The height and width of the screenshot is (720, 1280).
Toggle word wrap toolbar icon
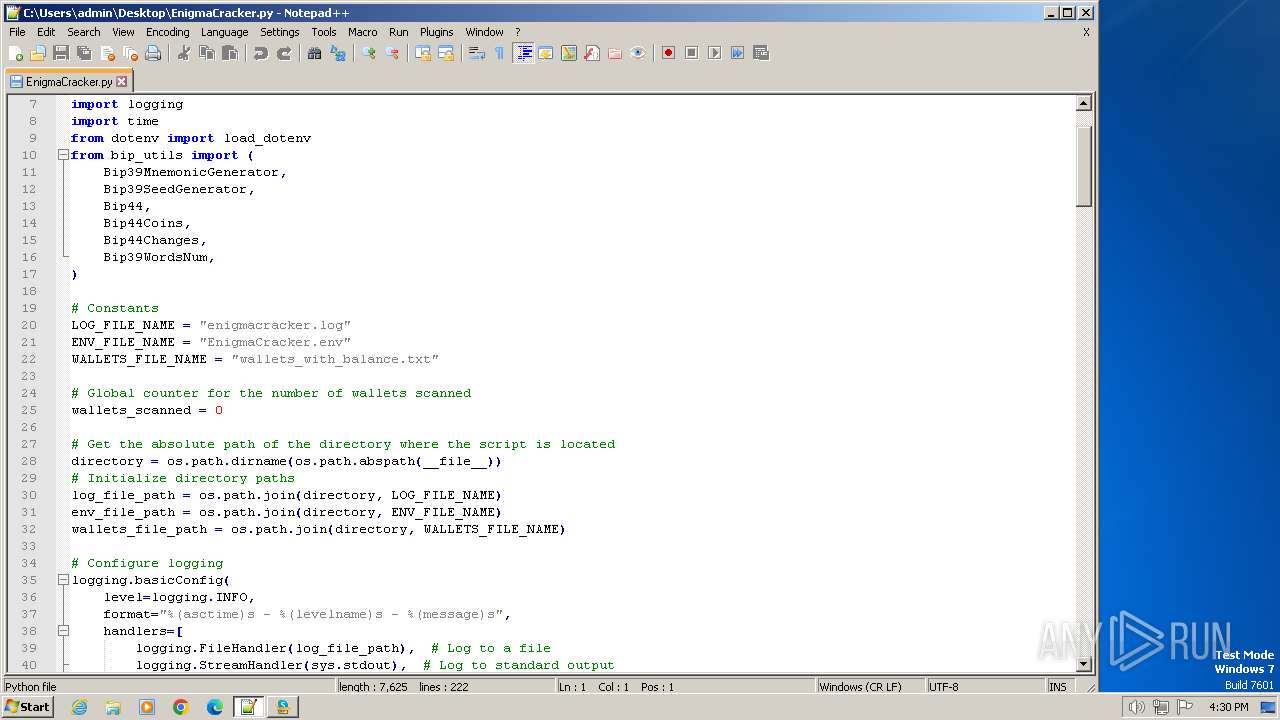pos(477,53)
